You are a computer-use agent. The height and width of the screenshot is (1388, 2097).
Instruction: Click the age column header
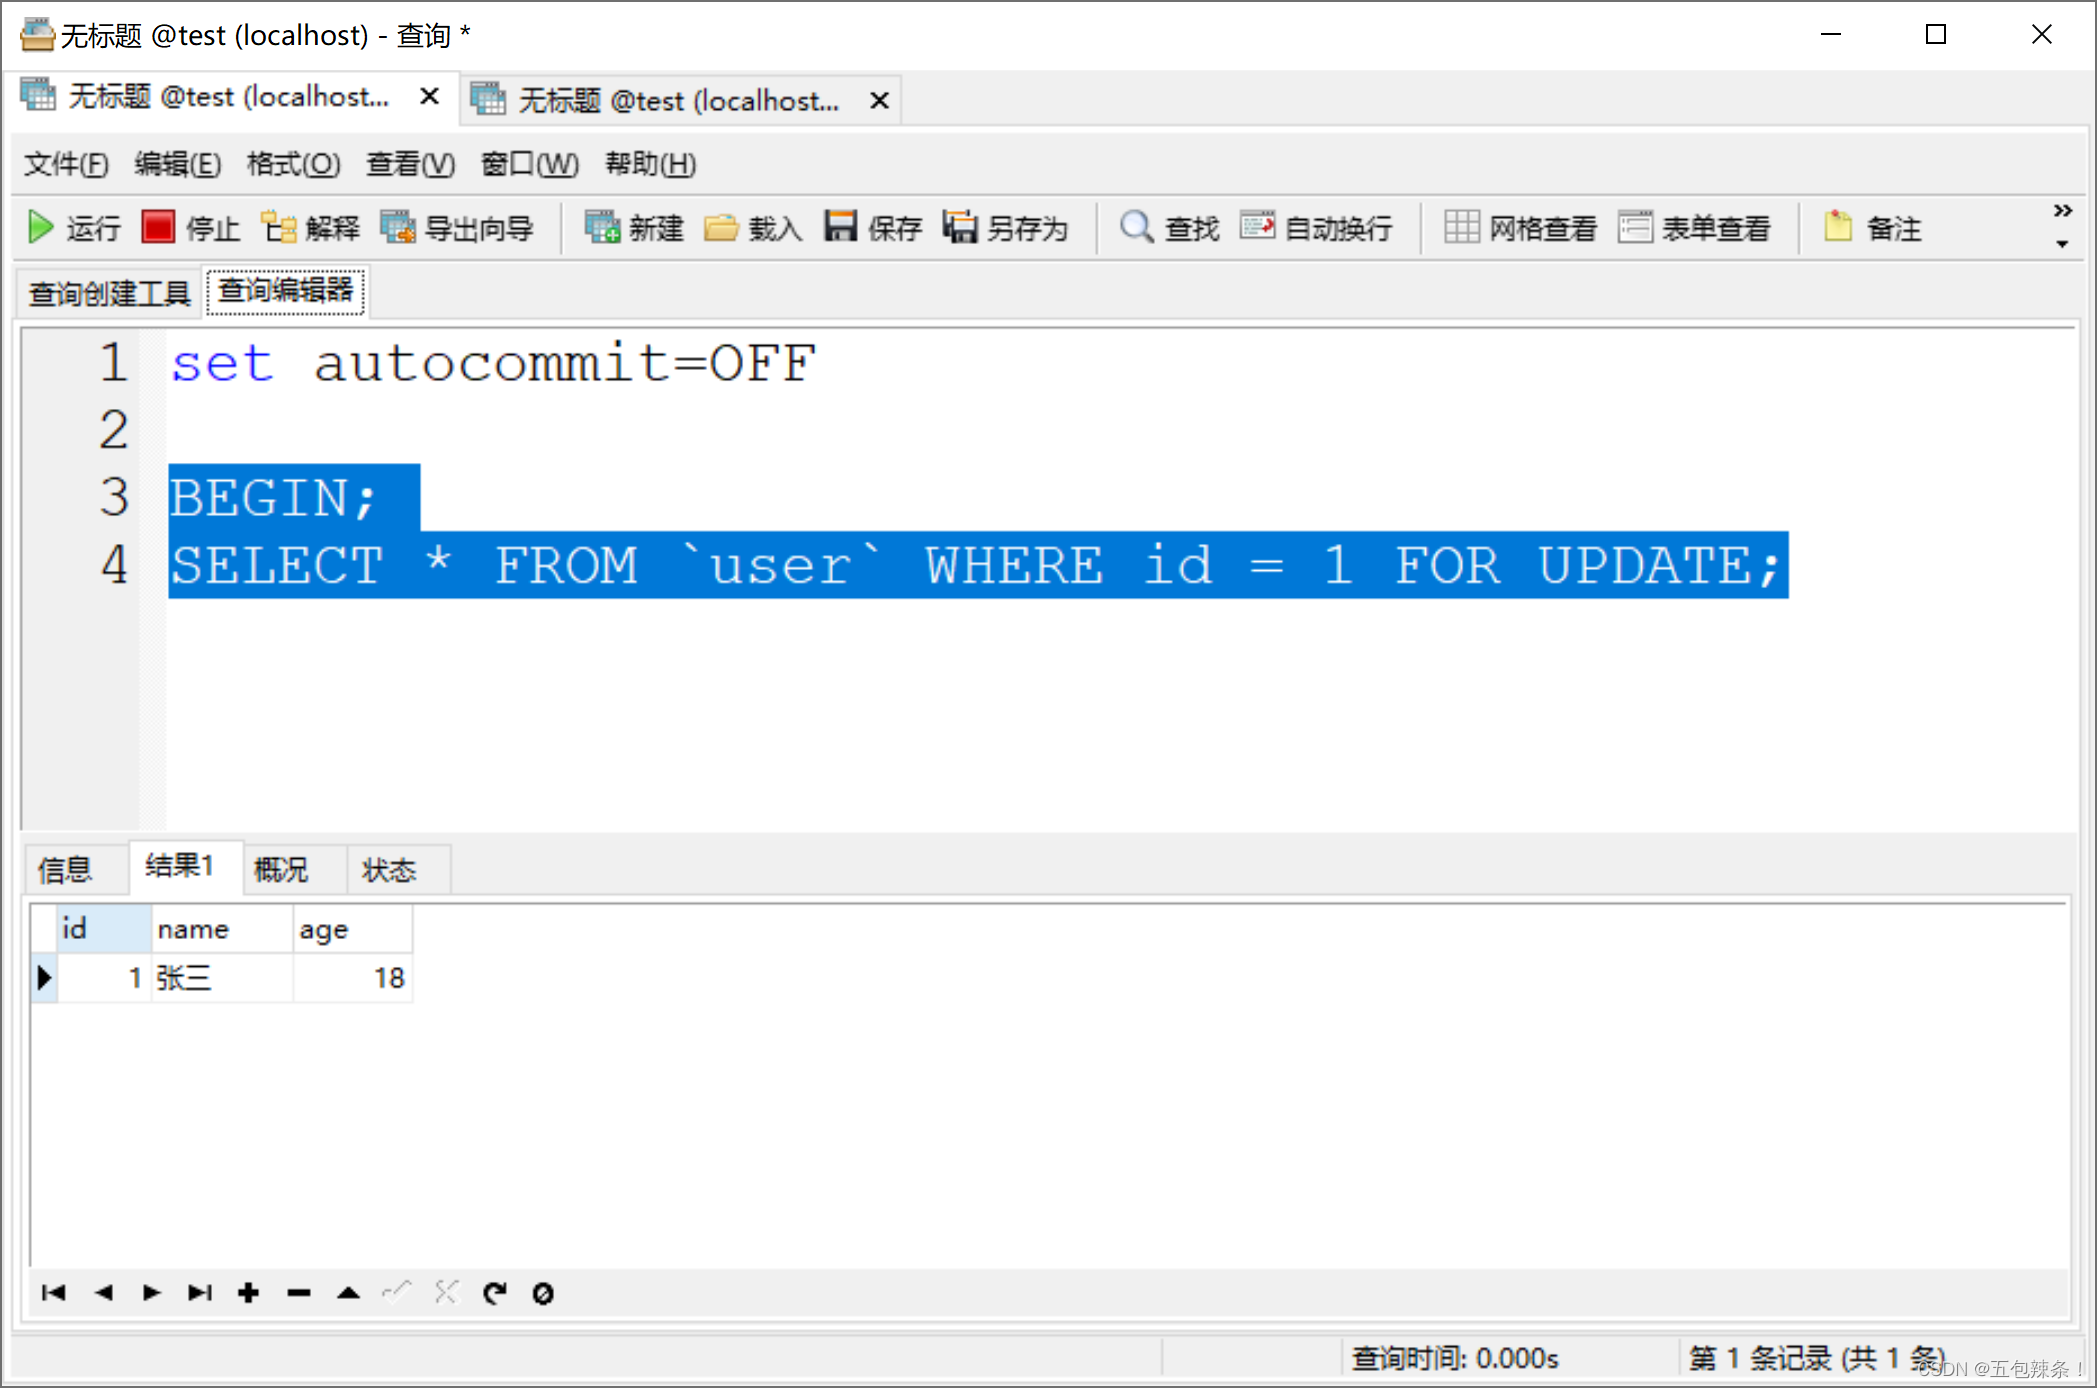pyautogui.click(x=353, y=928)
